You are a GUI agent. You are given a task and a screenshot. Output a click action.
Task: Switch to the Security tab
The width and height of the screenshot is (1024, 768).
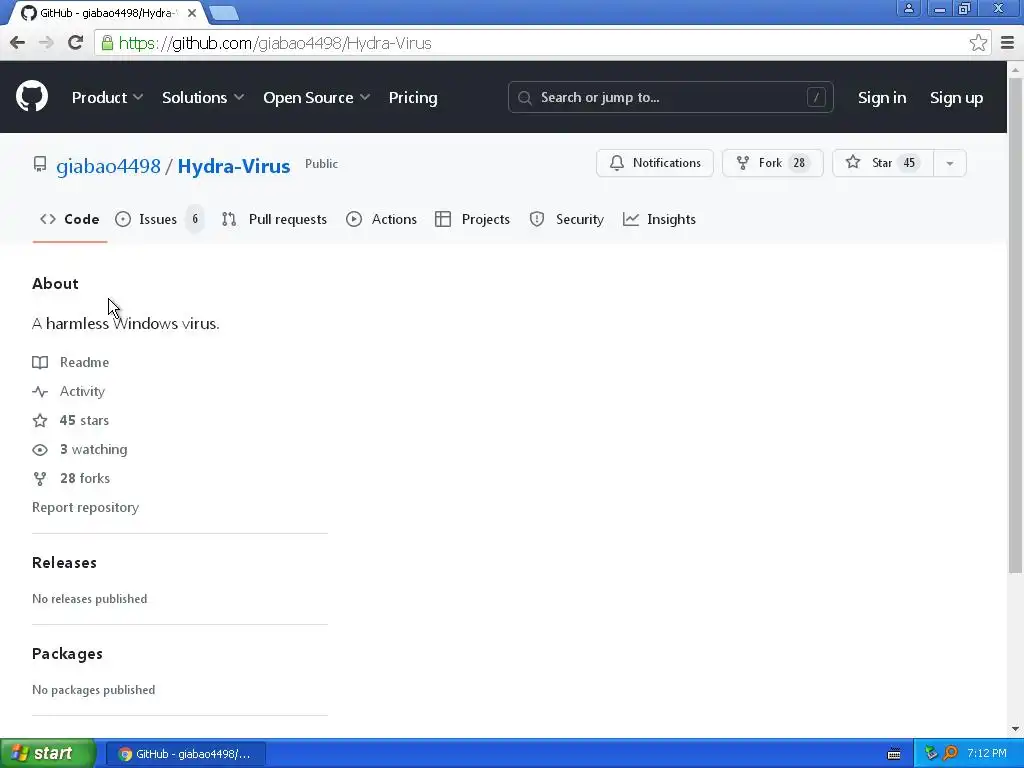click(x=566, y=219)
